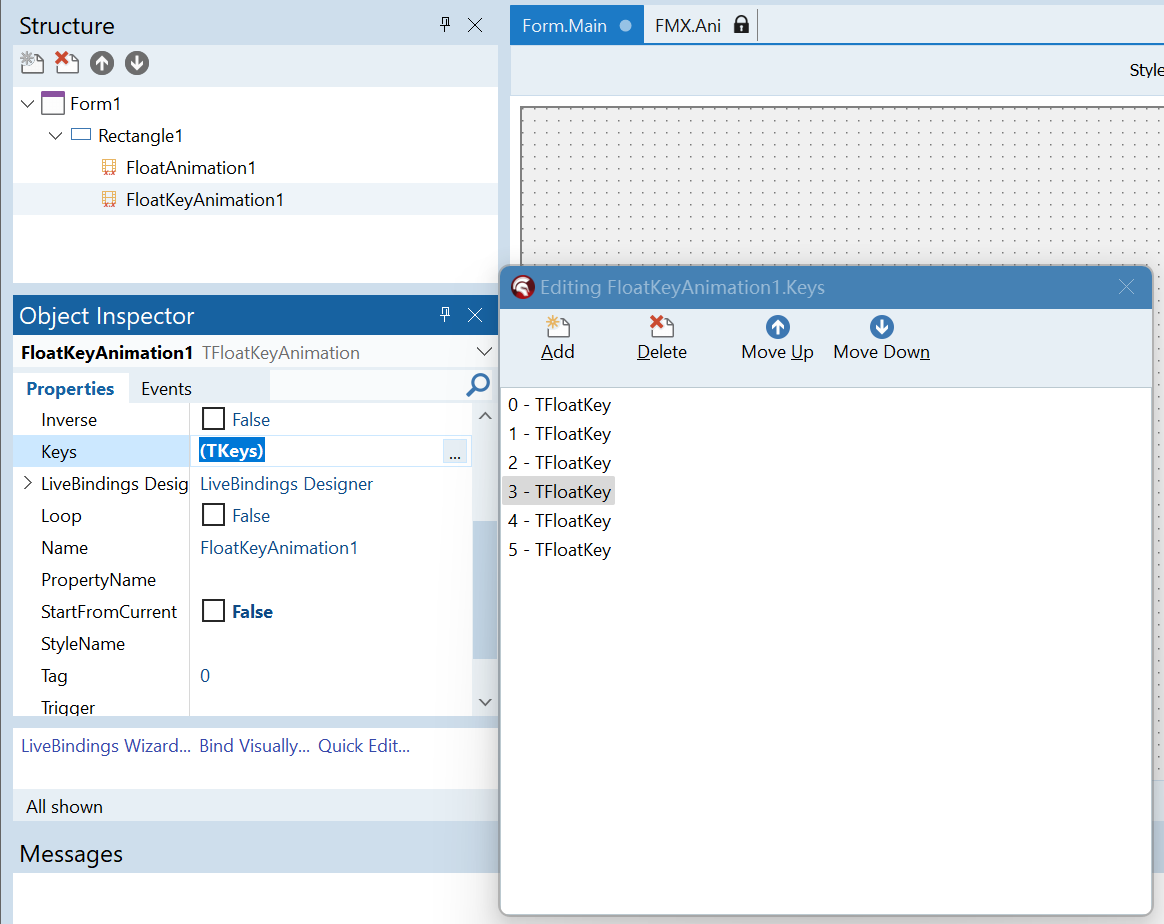Click new item icon in Structure toolbar
Viewport: 1164px width, 924px height.
coord(32,63)
